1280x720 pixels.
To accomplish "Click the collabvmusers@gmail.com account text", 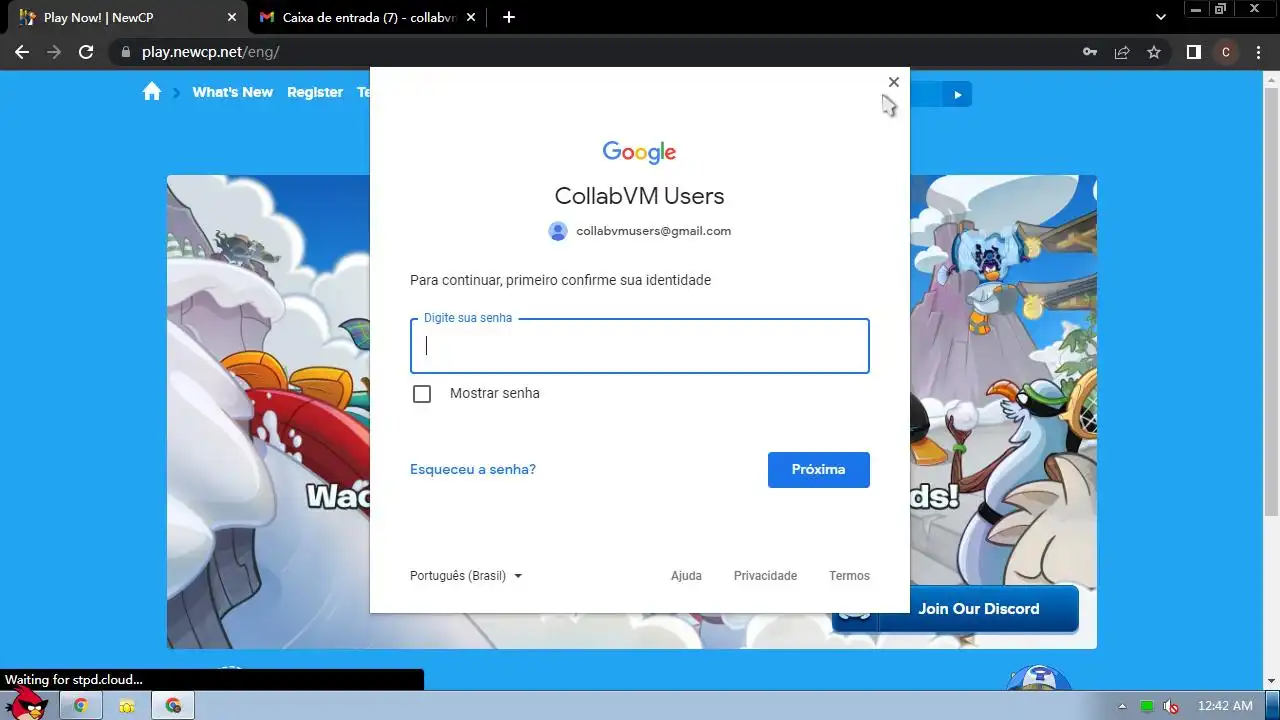I will pyautogui.click(x=653, y=231).
